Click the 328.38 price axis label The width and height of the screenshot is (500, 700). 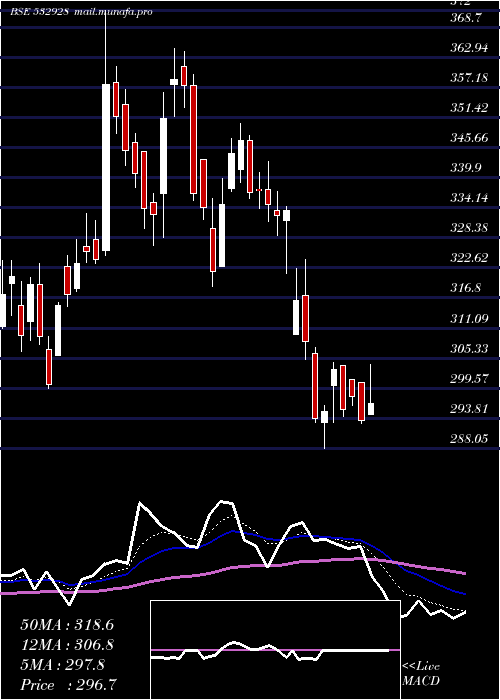470,228
